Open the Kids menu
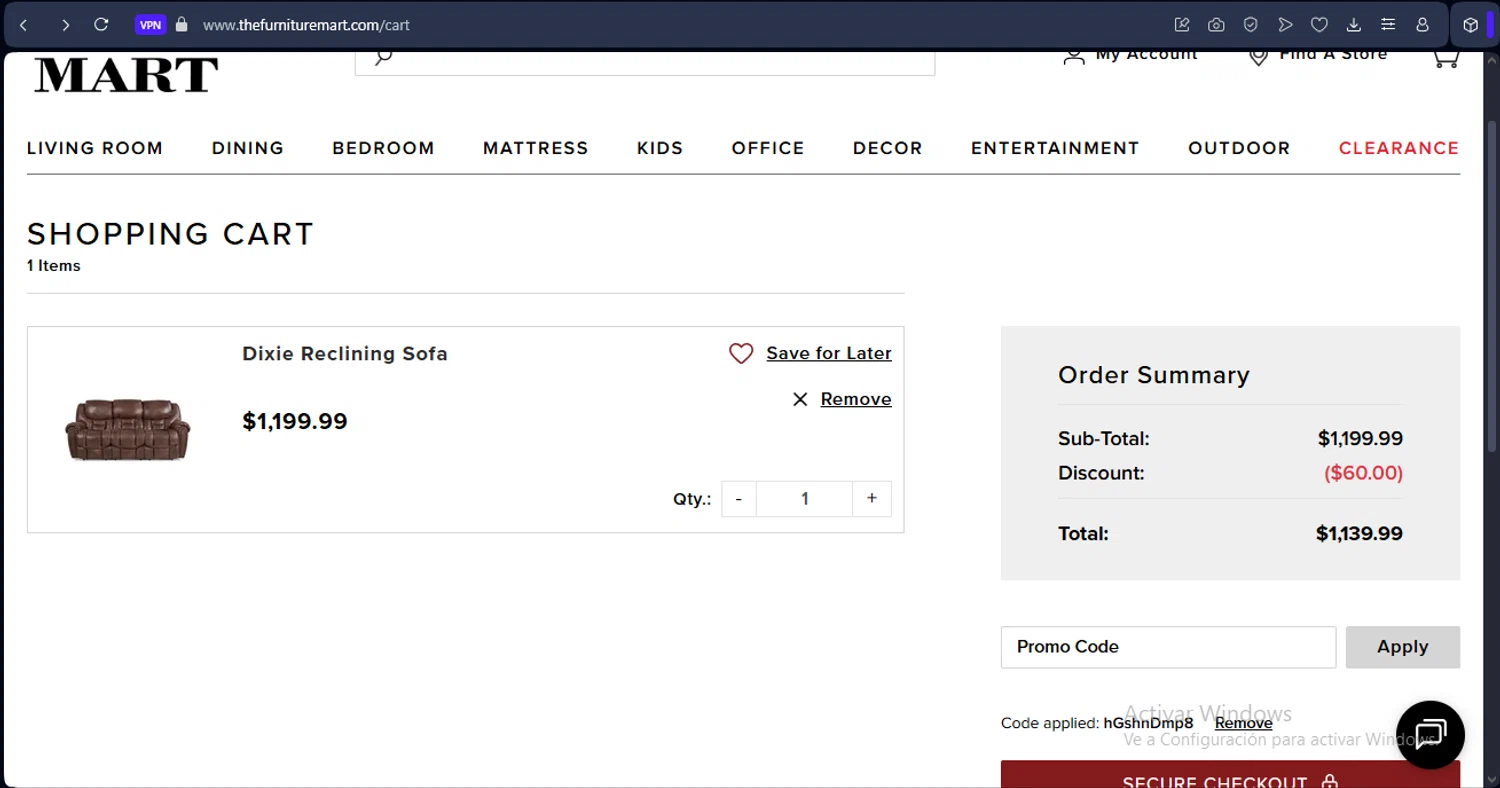 (660, 148)
